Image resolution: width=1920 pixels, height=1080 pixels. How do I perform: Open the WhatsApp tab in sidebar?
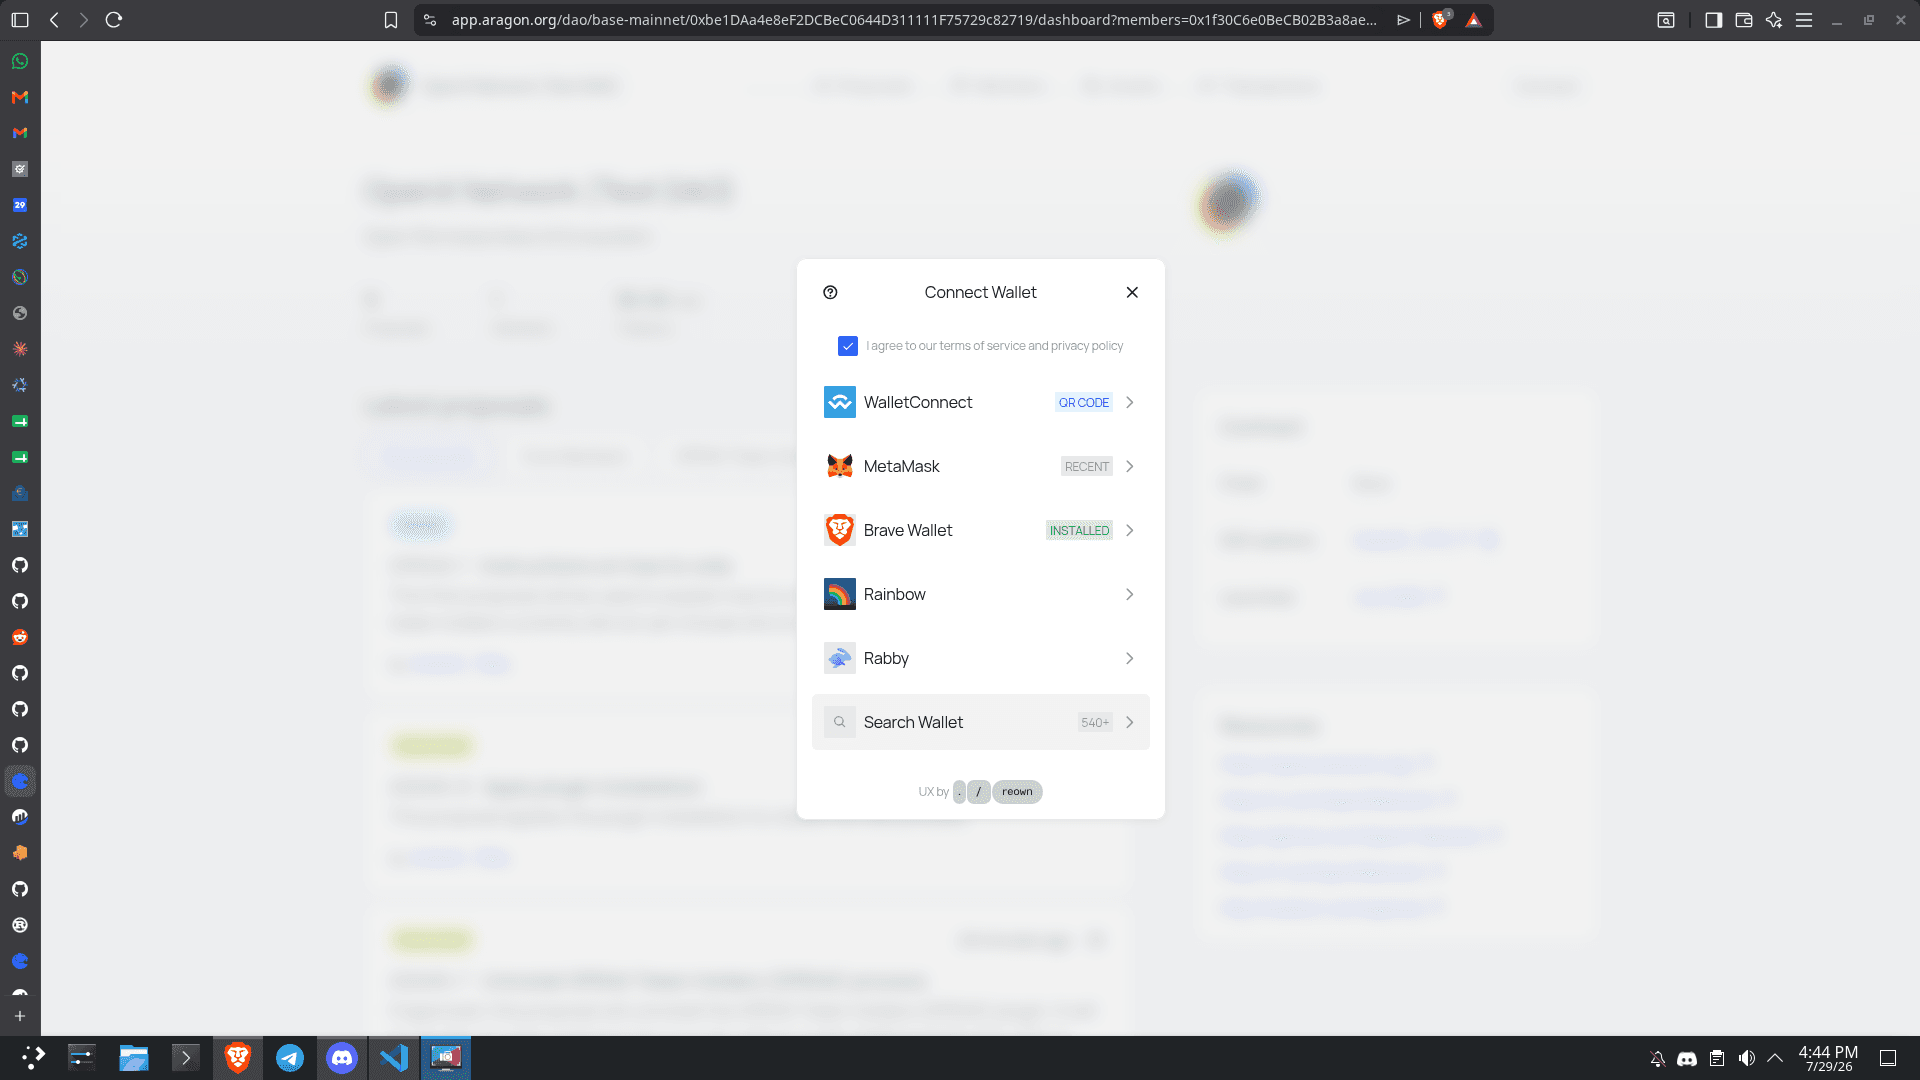(x=20, y=61)
